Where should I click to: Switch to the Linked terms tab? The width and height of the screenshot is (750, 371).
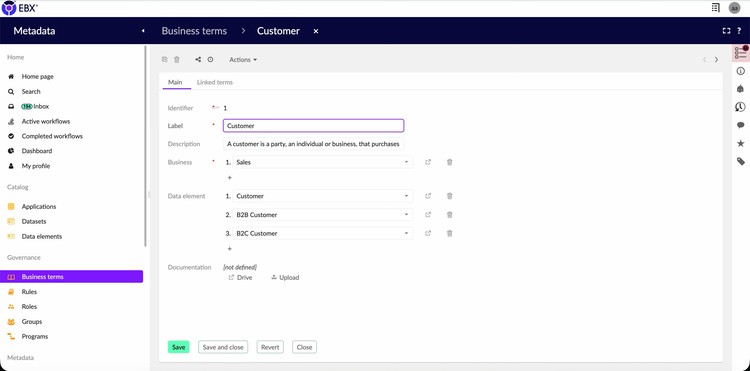[x=215, y=82]
